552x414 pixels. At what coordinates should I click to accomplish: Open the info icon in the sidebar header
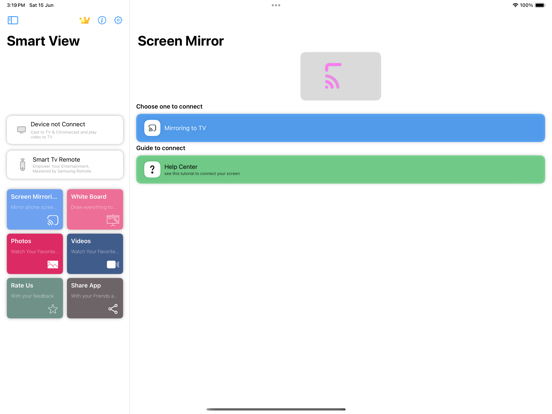tap(102, 20)
